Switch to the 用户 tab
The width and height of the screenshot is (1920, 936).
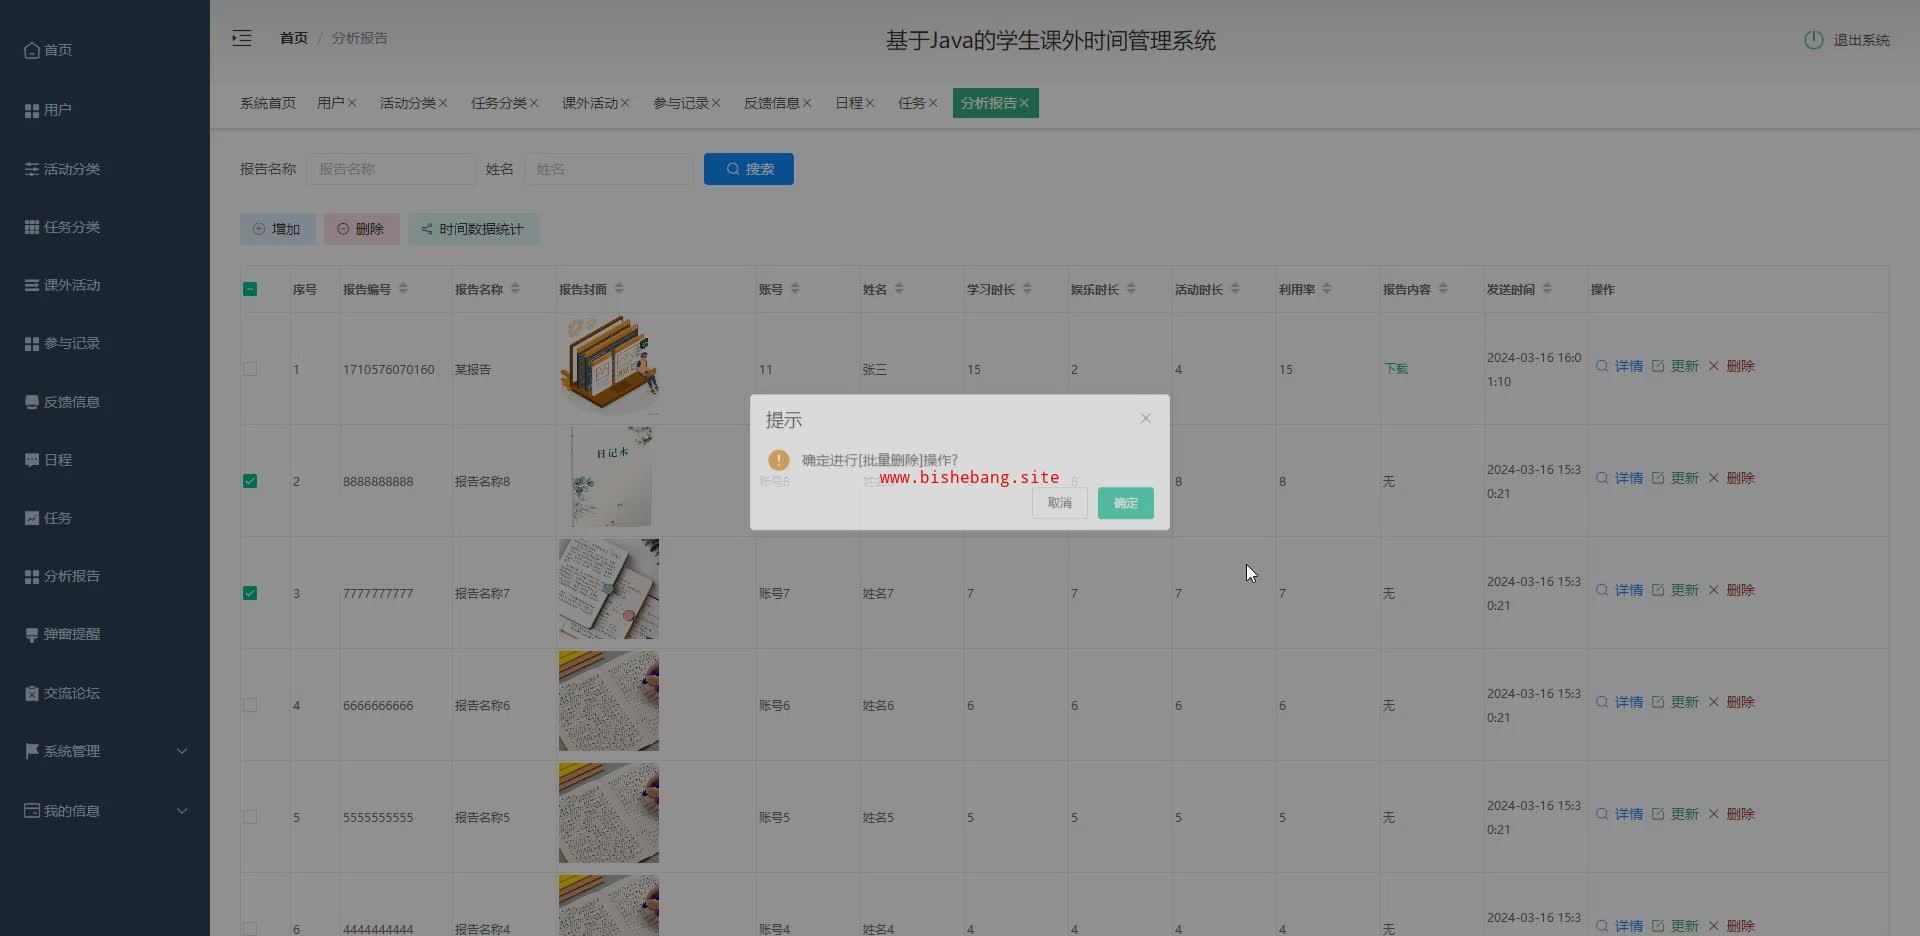pyautogui.click(x=330, y=103)
